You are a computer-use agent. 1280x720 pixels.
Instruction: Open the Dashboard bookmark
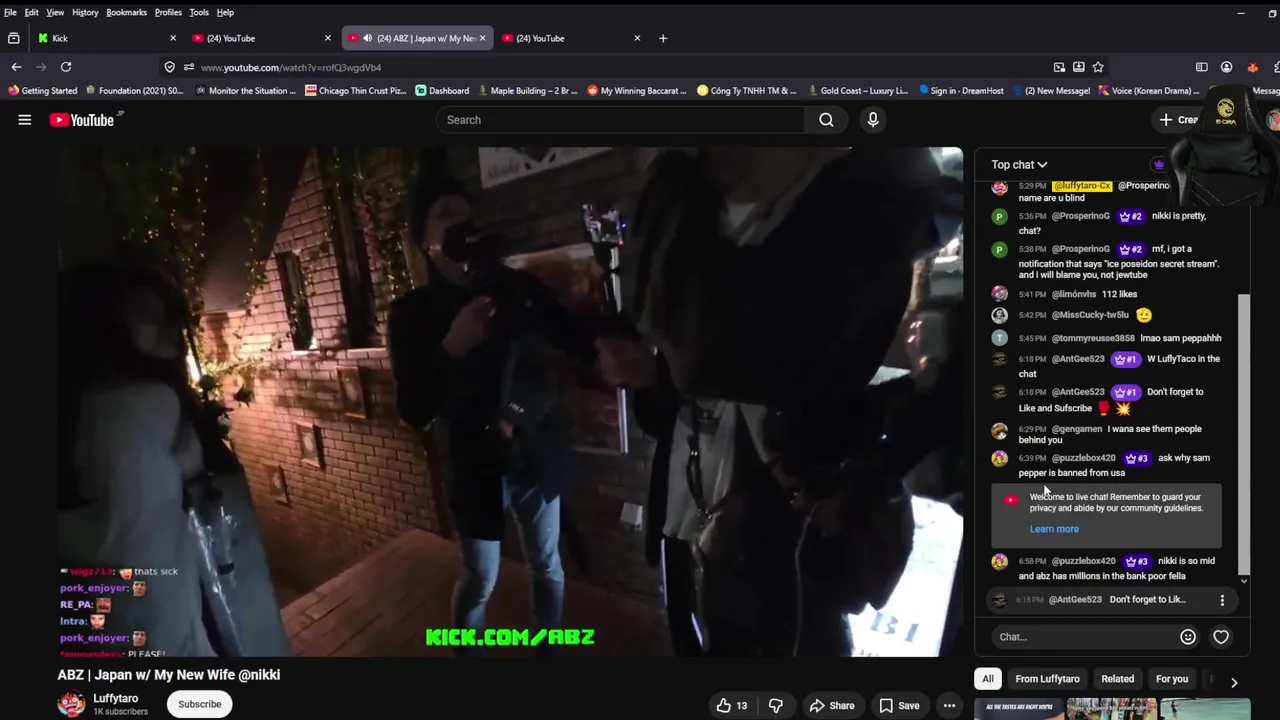pyautogui.click(x=442, y=91)
